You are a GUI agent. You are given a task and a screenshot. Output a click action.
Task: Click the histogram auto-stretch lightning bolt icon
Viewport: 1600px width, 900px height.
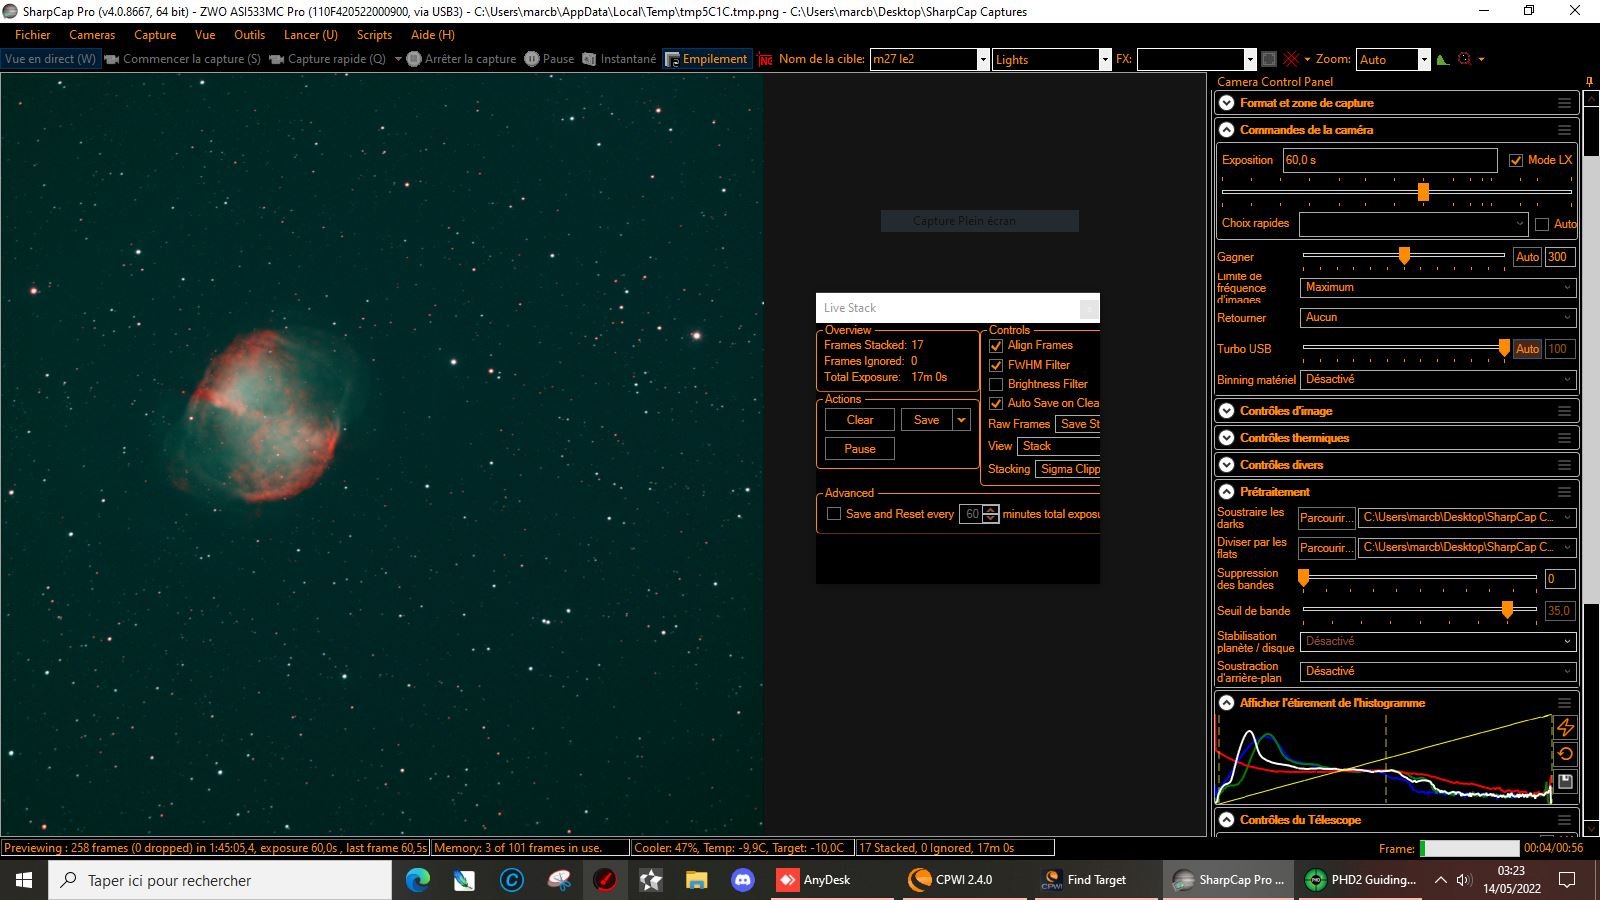1565,727
